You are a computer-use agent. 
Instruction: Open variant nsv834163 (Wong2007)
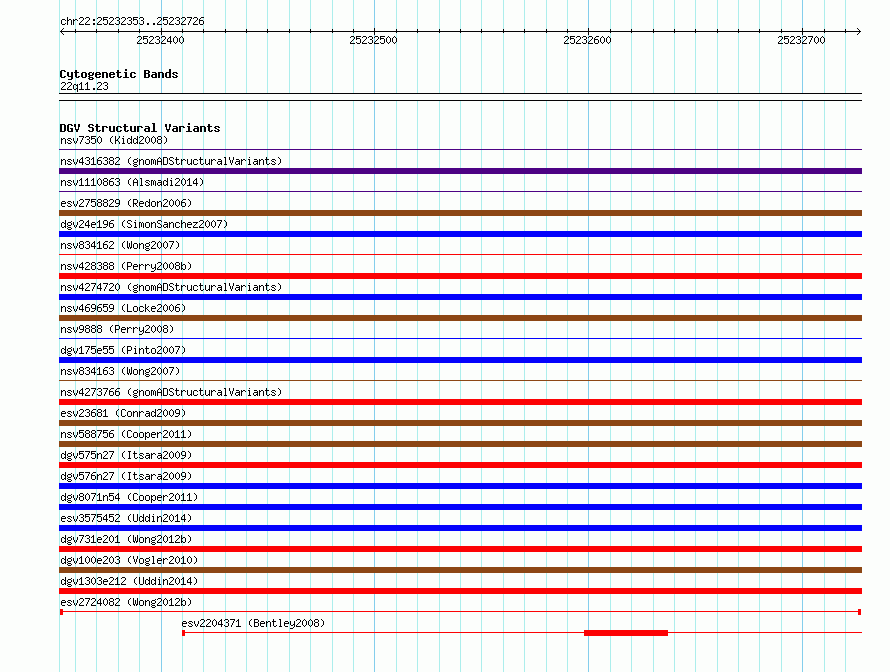tap(120, 371)
